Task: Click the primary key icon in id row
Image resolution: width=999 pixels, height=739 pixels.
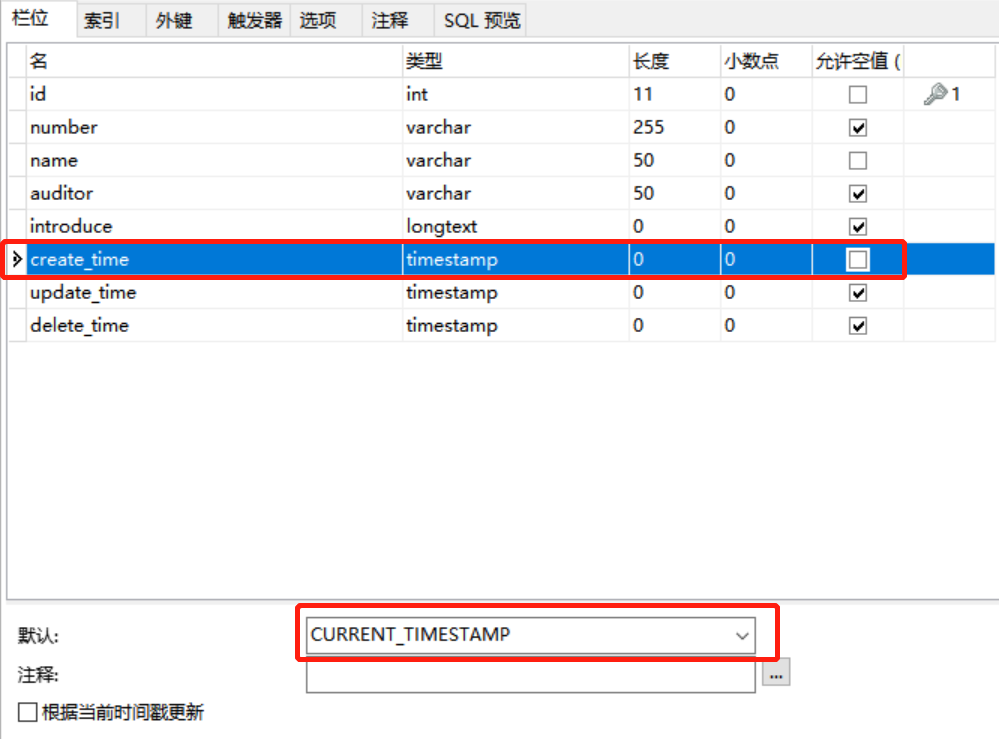Action: coord(935,94)
